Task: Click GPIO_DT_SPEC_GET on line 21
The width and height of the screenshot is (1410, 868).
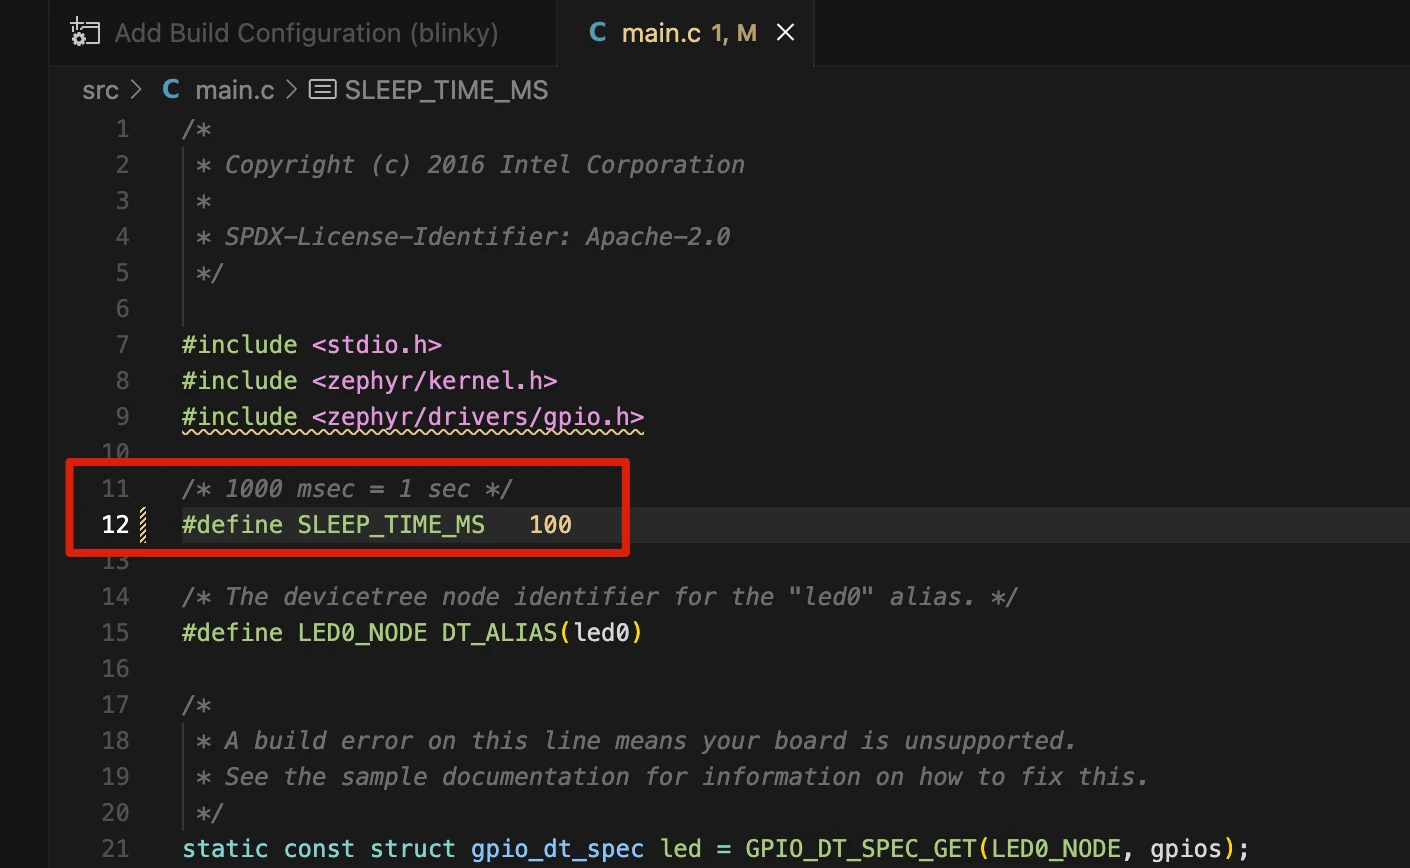Action: coord(861,849)
